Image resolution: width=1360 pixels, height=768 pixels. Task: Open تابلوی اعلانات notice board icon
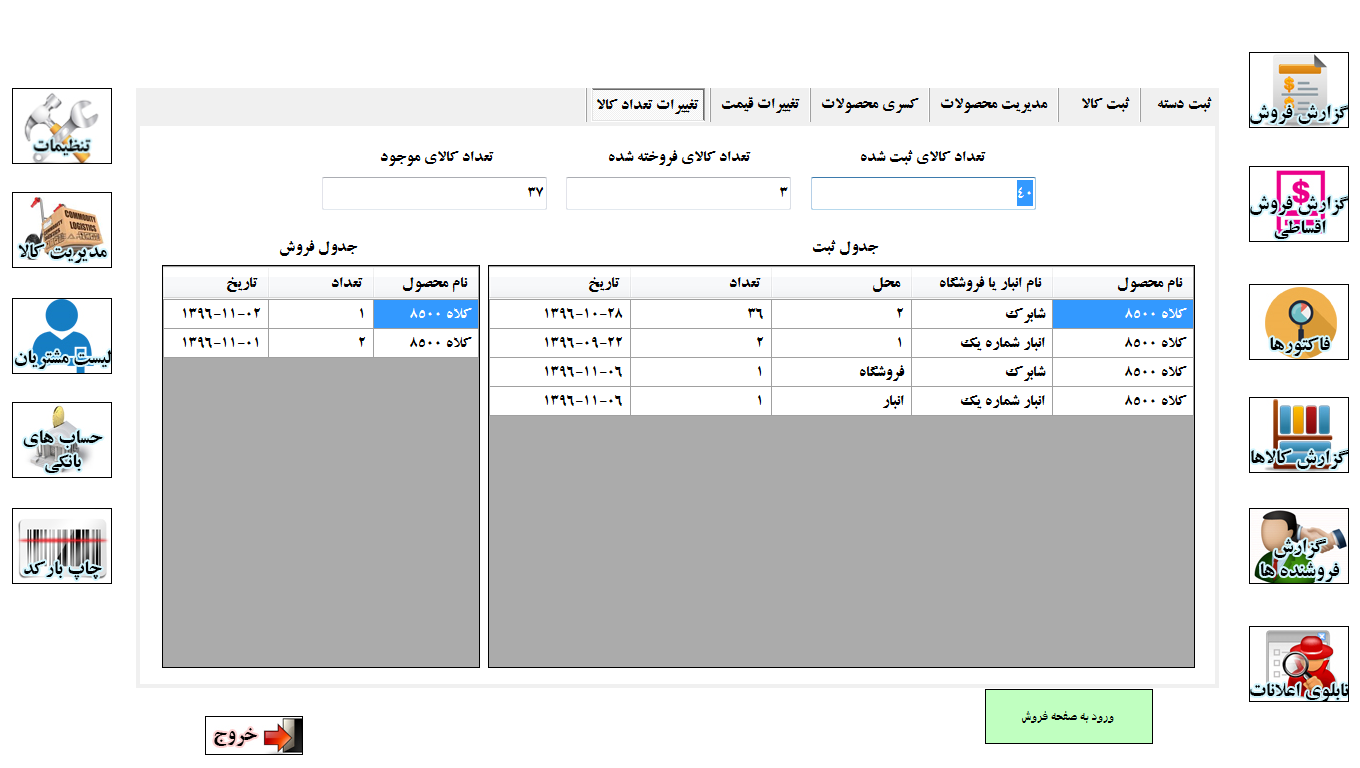pyautogui.click(x=1298, y=664)
